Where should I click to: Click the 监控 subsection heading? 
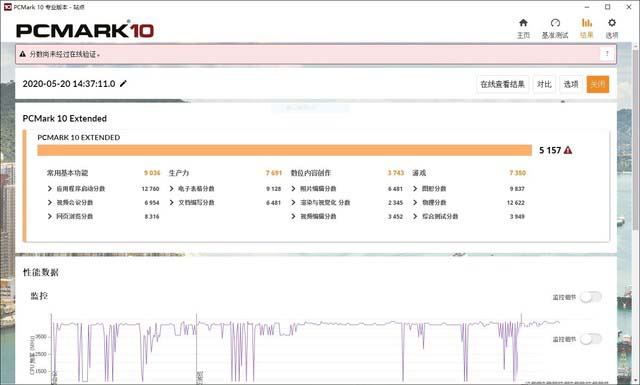(39, 296)
